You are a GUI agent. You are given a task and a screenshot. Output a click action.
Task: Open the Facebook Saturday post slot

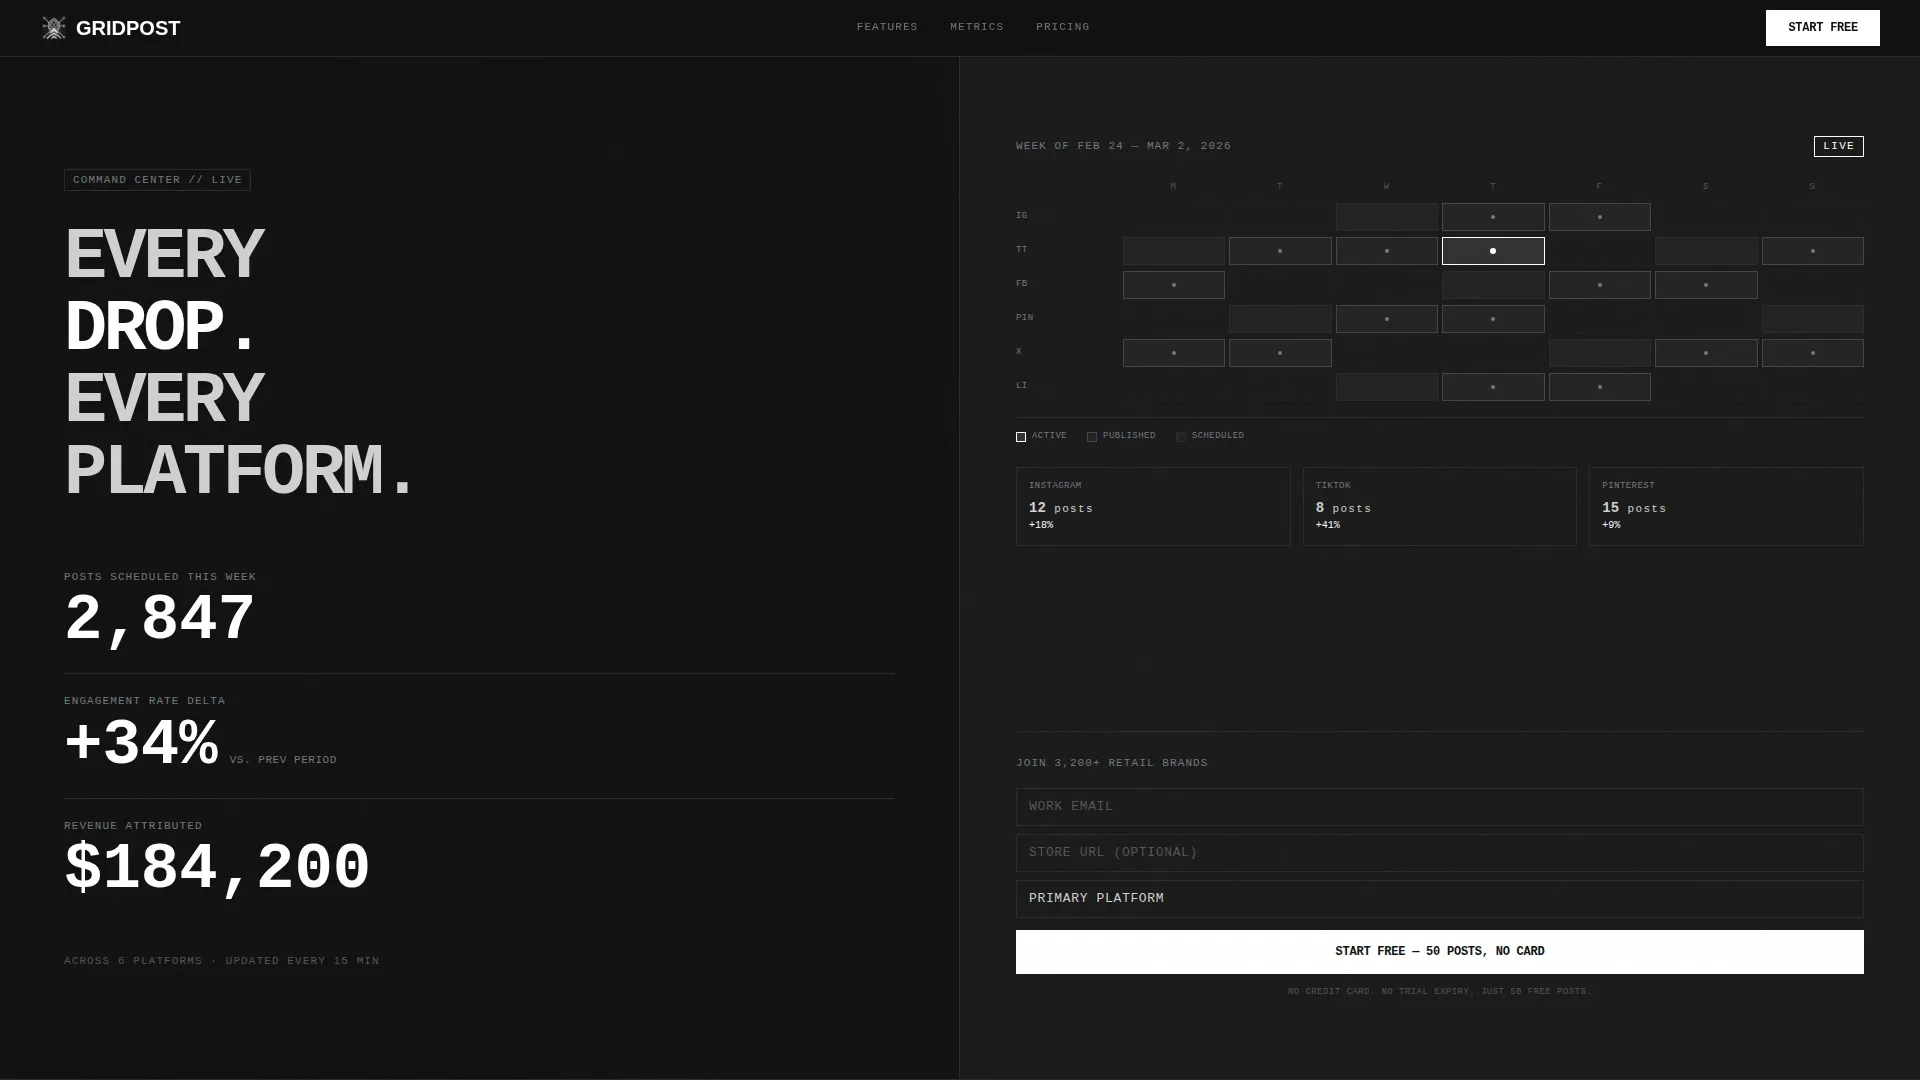coord(1706,285)
